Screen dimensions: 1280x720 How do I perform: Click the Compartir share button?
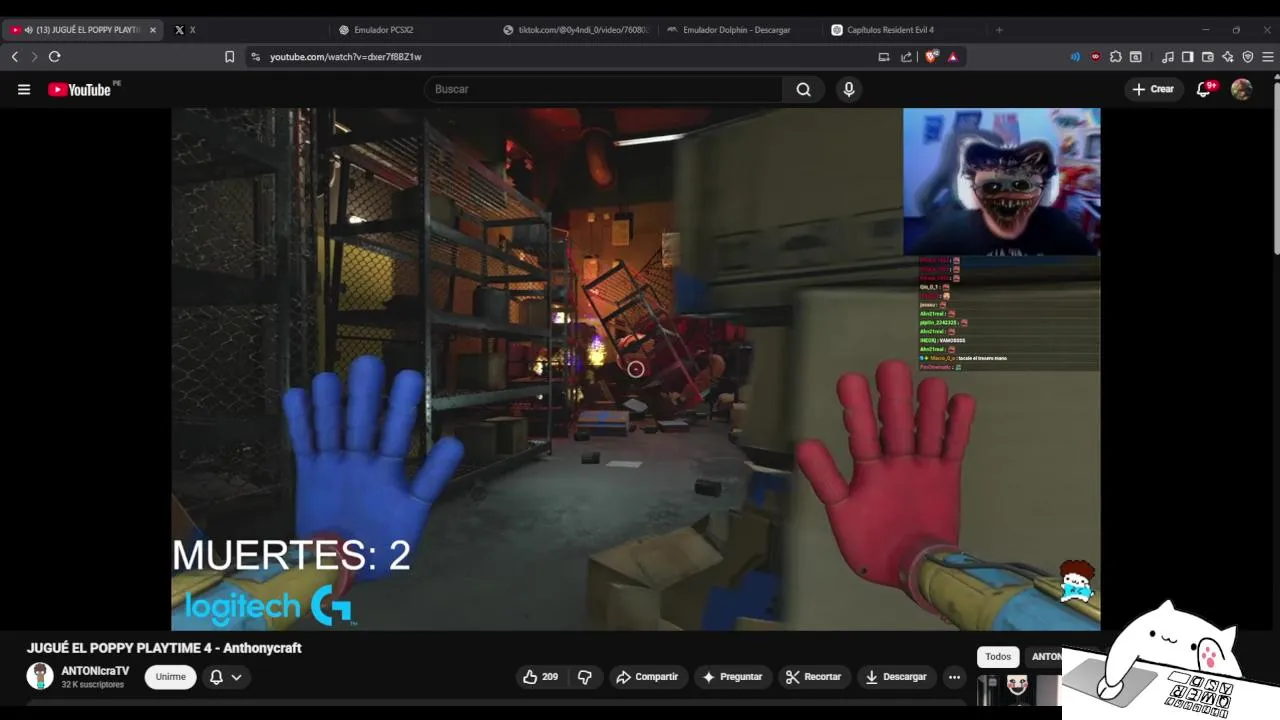[647, 677]
